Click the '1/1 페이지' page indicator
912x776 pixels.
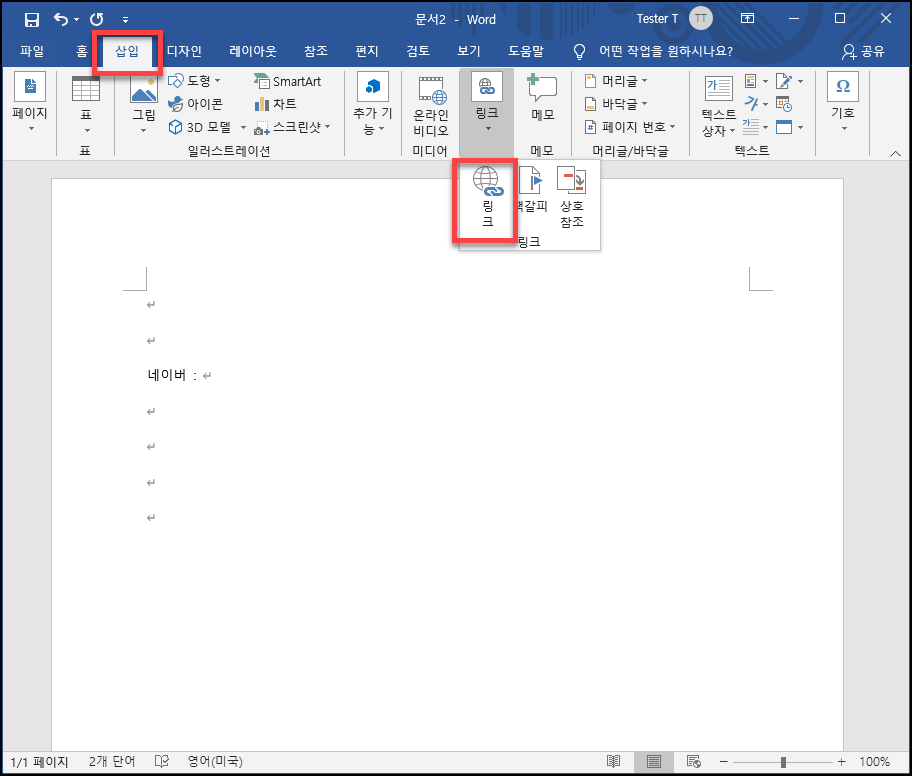pos(40,762)
